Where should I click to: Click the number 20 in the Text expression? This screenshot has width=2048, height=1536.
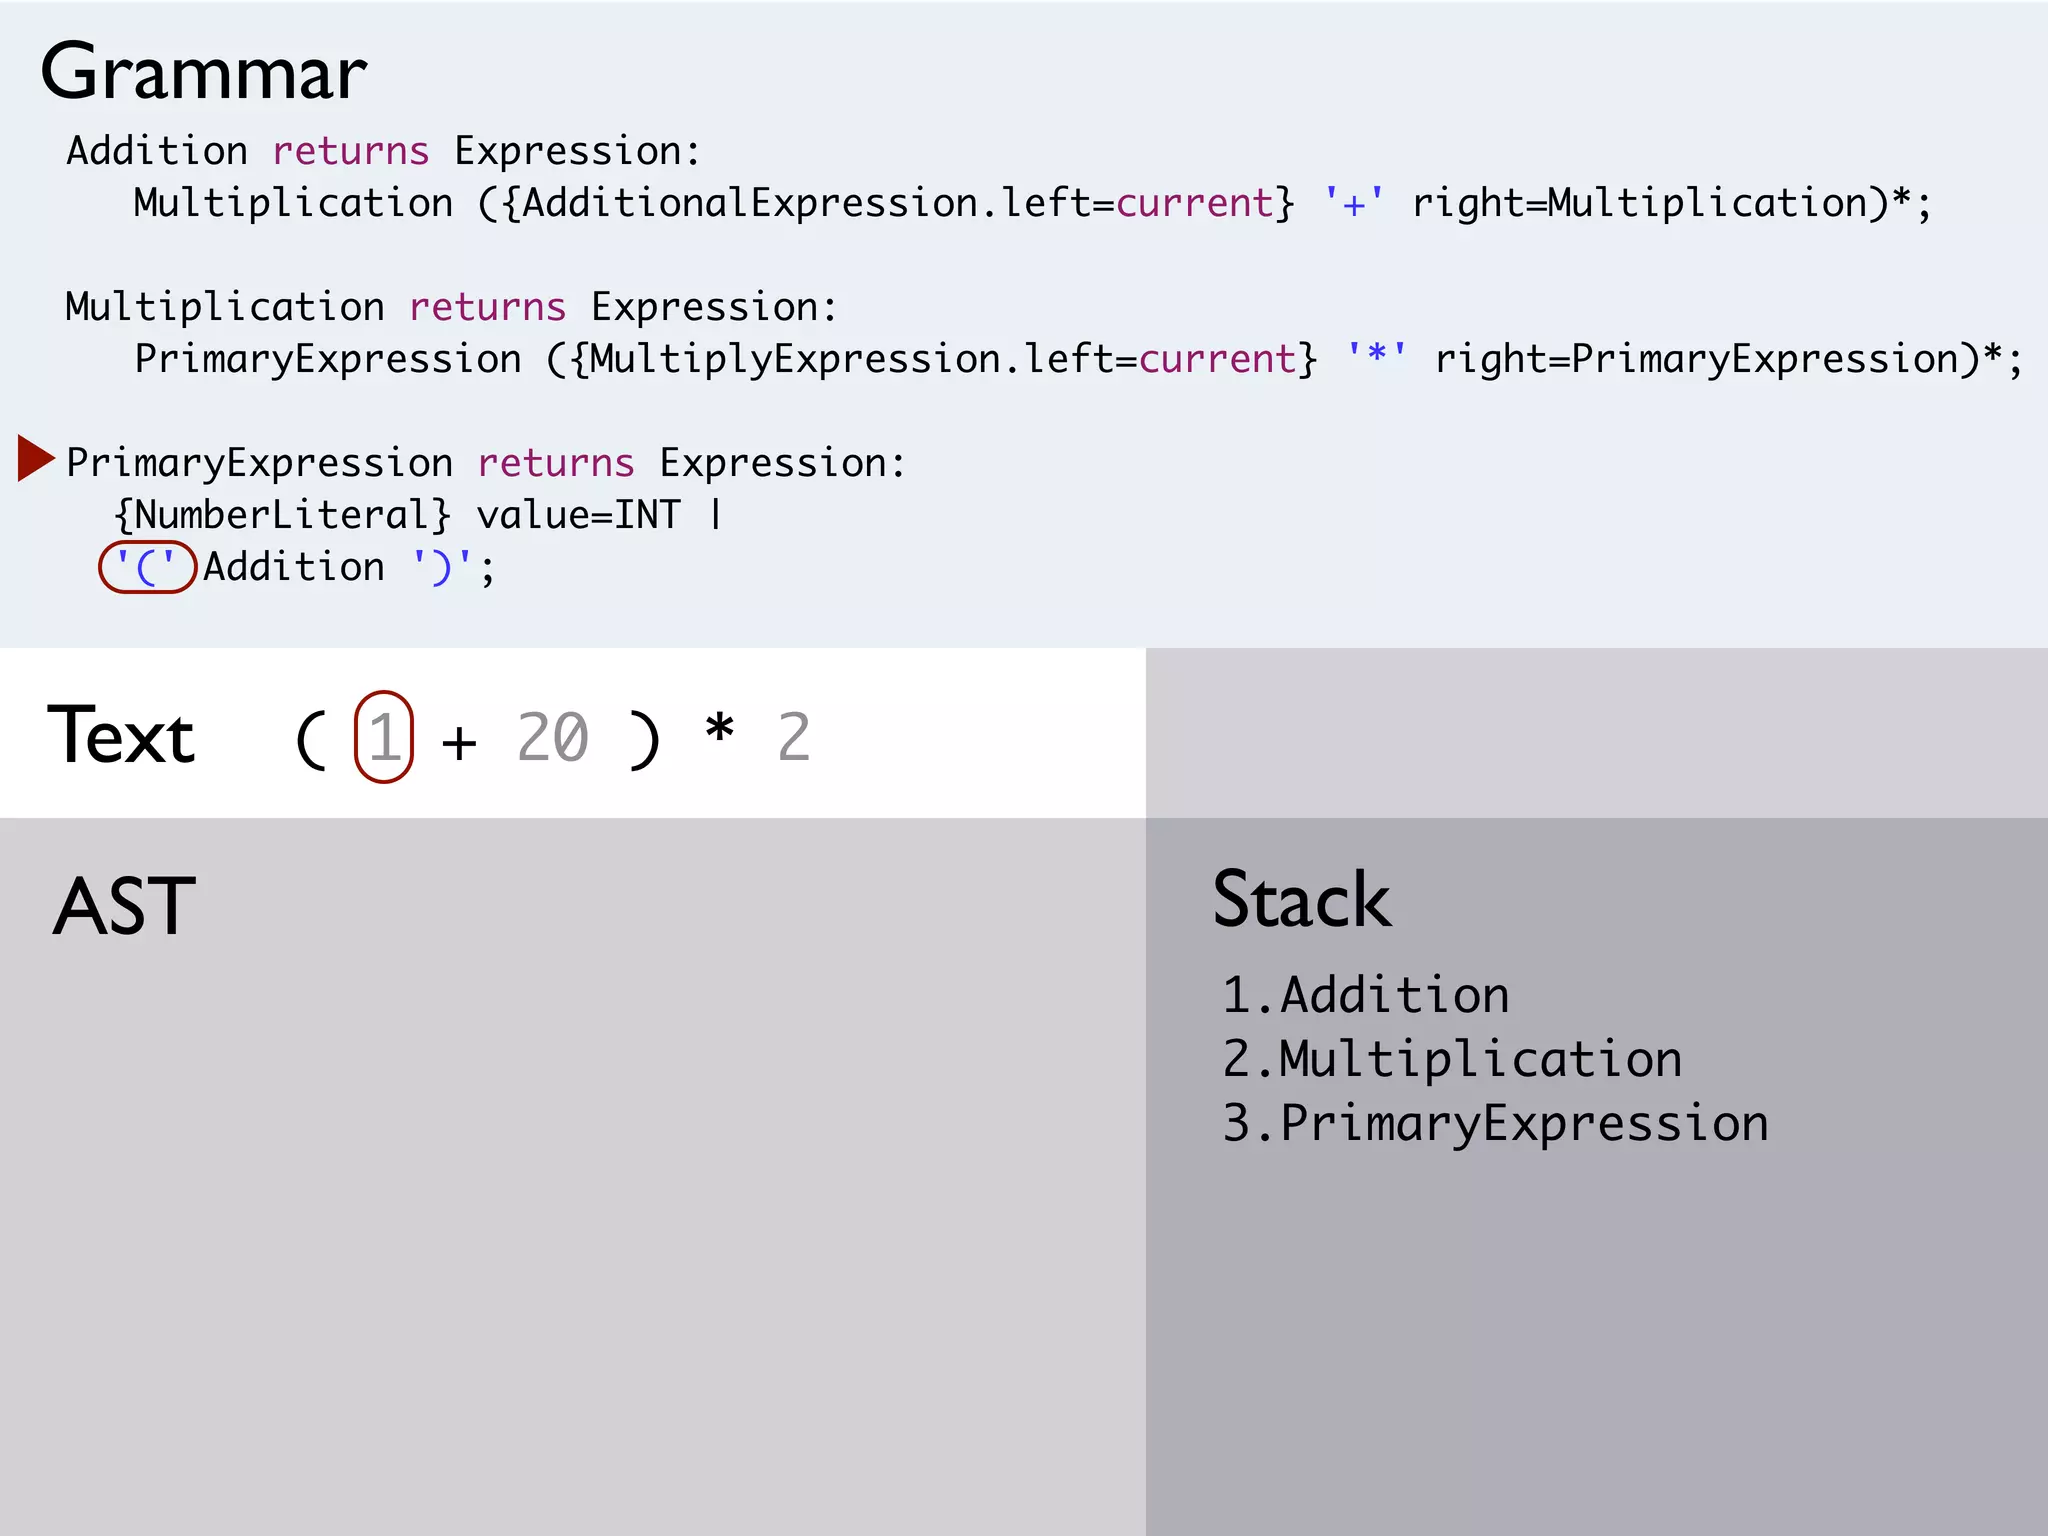coord(552,738)
